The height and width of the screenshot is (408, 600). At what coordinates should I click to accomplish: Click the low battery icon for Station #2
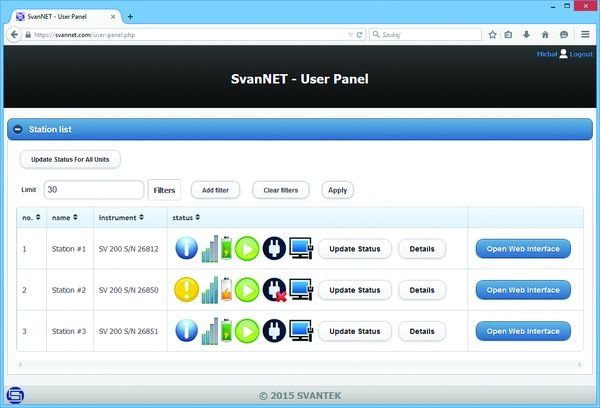(x=230, y=290)
